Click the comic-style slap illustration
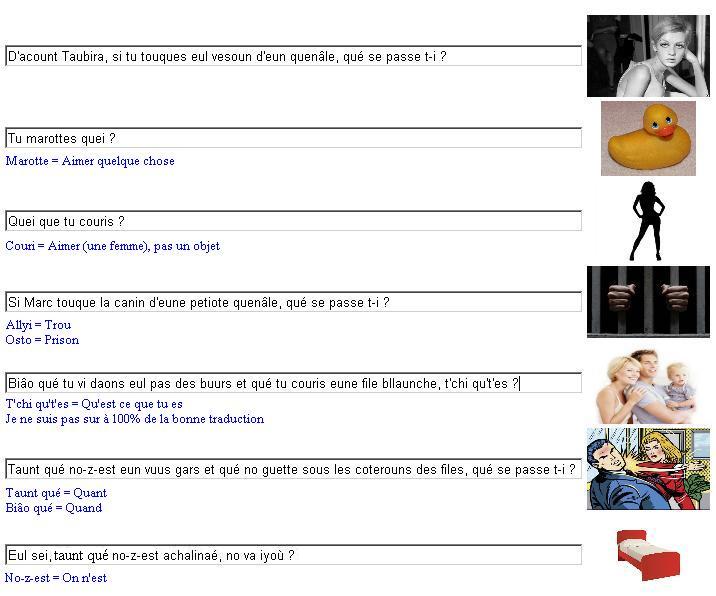Image resolution: width=716 pixels, height=596 pixels. [x=648, y=469]
